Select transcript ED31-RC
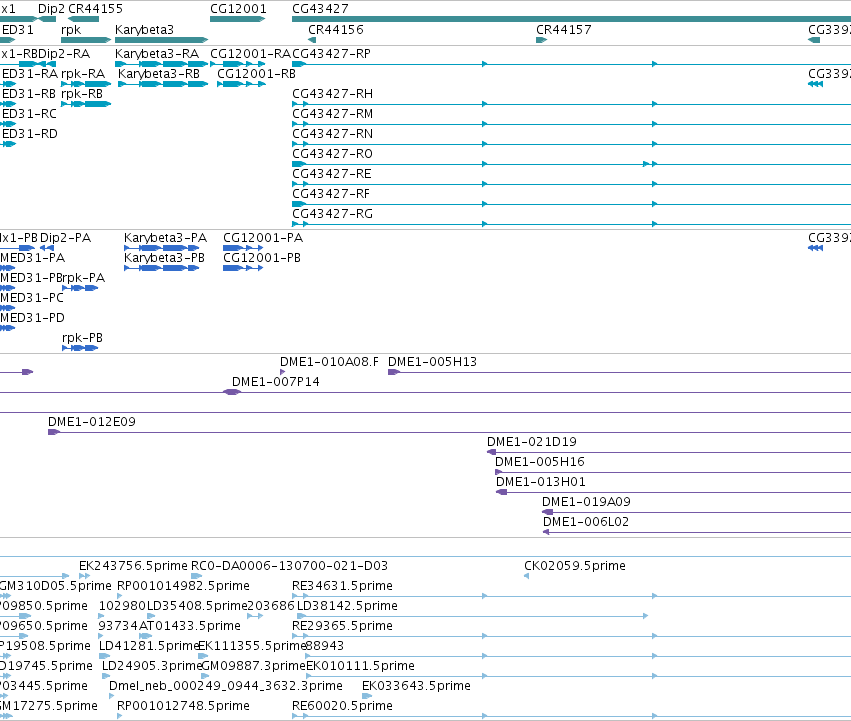Screen dimensions: 851x721 (8, 124)
